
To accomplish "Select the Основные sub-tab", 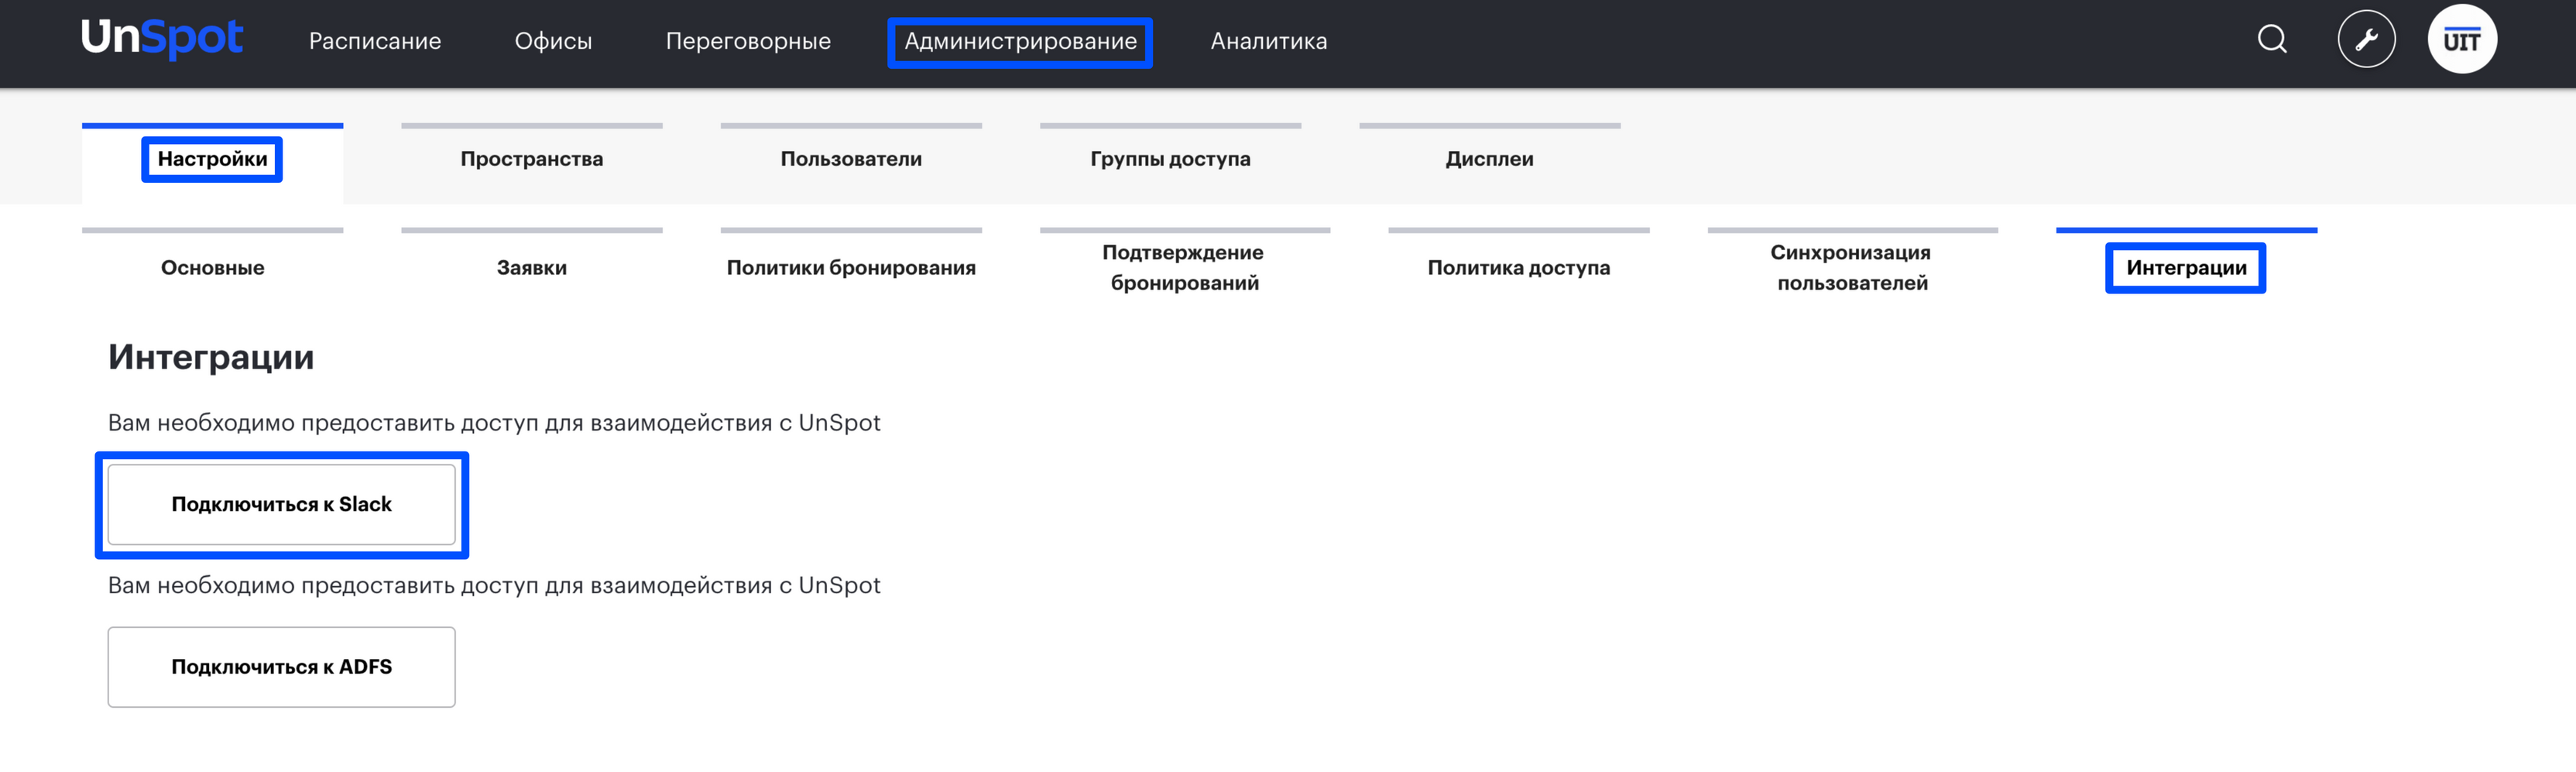I will tap(212, 267).
